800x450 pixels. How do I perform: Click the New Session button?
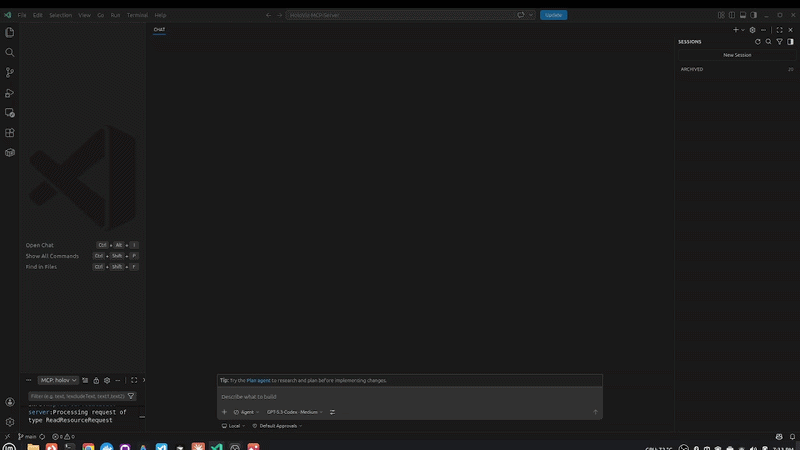[x=737, y=55]
